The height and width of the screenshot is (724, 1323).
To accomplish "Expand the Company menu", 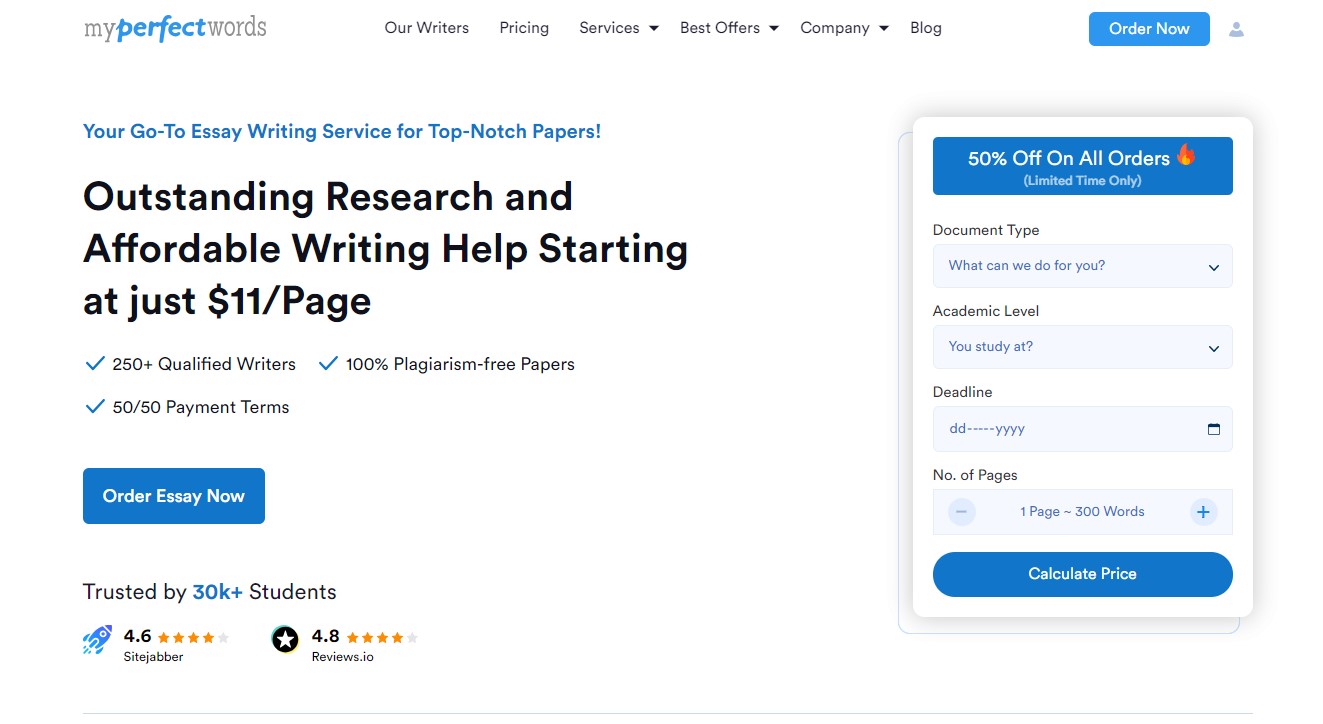I will click(x=843, y=28).
